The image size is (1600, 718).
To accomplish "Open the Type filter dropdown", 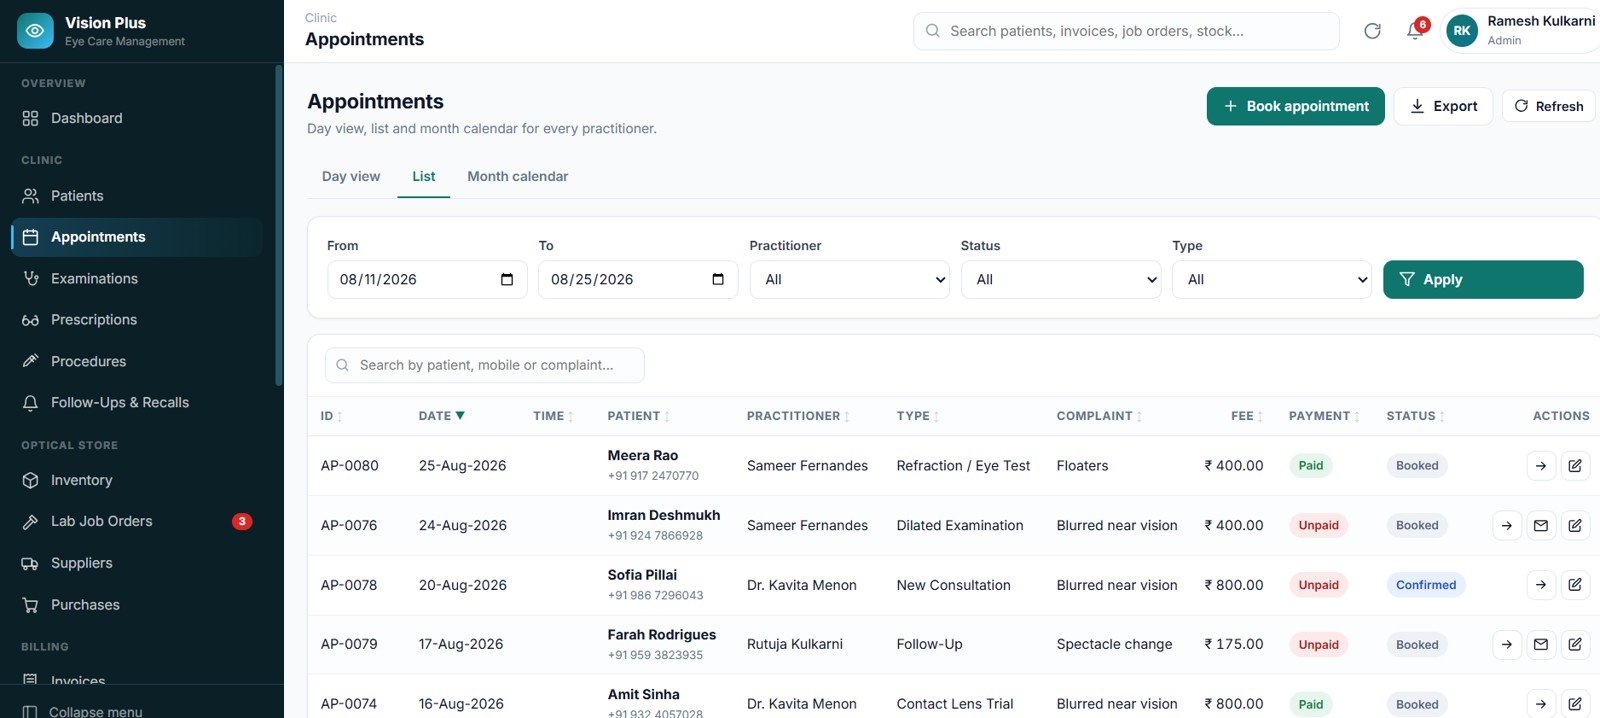I will click(1272, 279).
